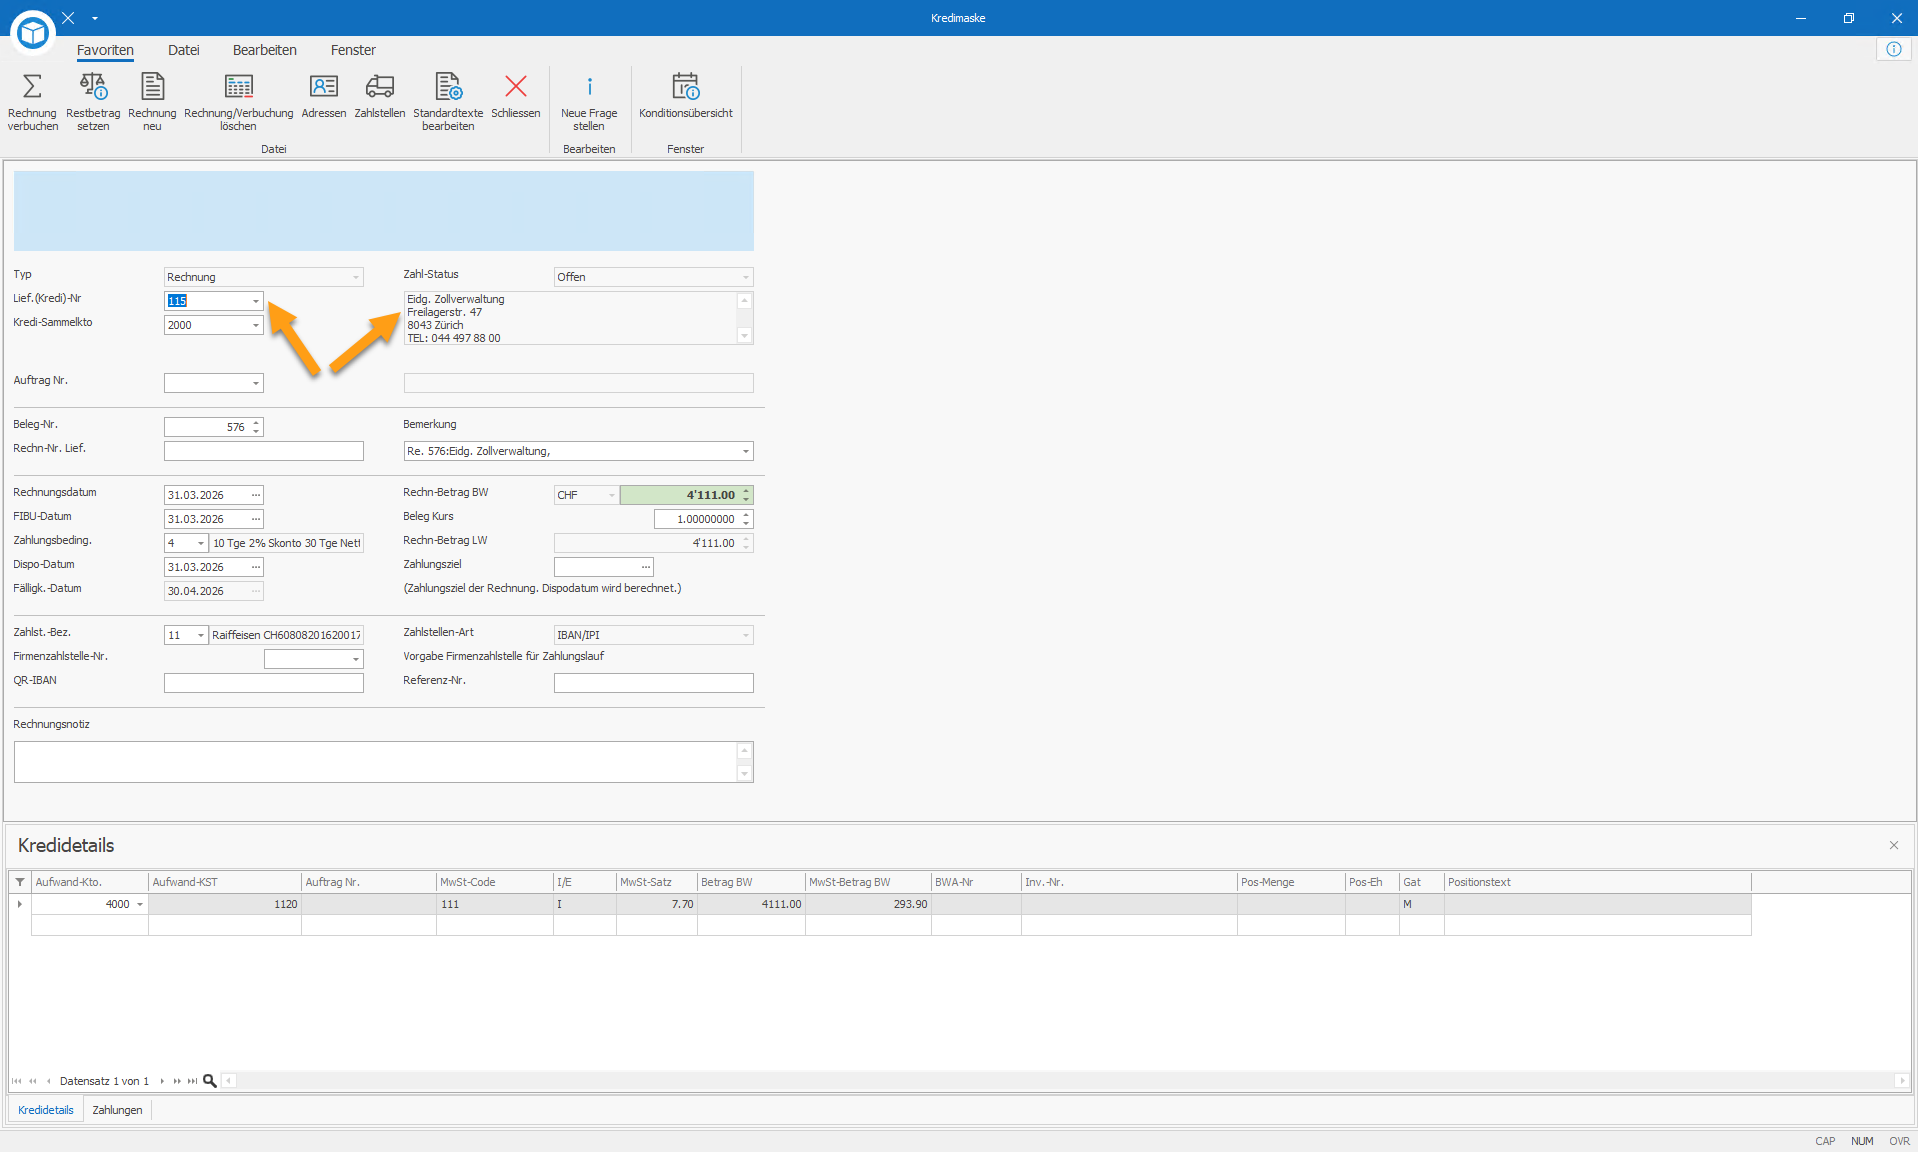
Task: Create a new invoice with Rechnung neu
Action: [x=152, y=86]
